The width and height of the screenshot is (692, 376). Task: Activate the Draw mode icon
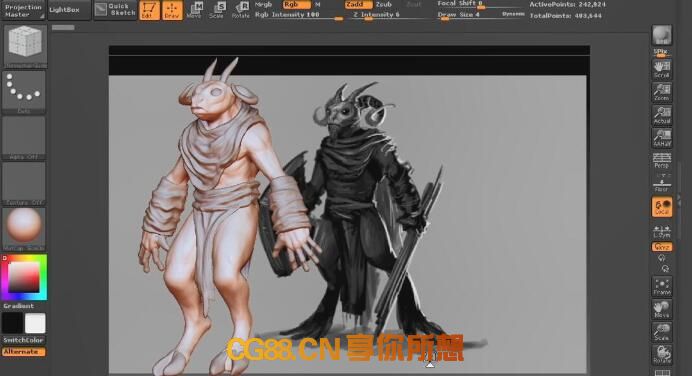(172, 10)
